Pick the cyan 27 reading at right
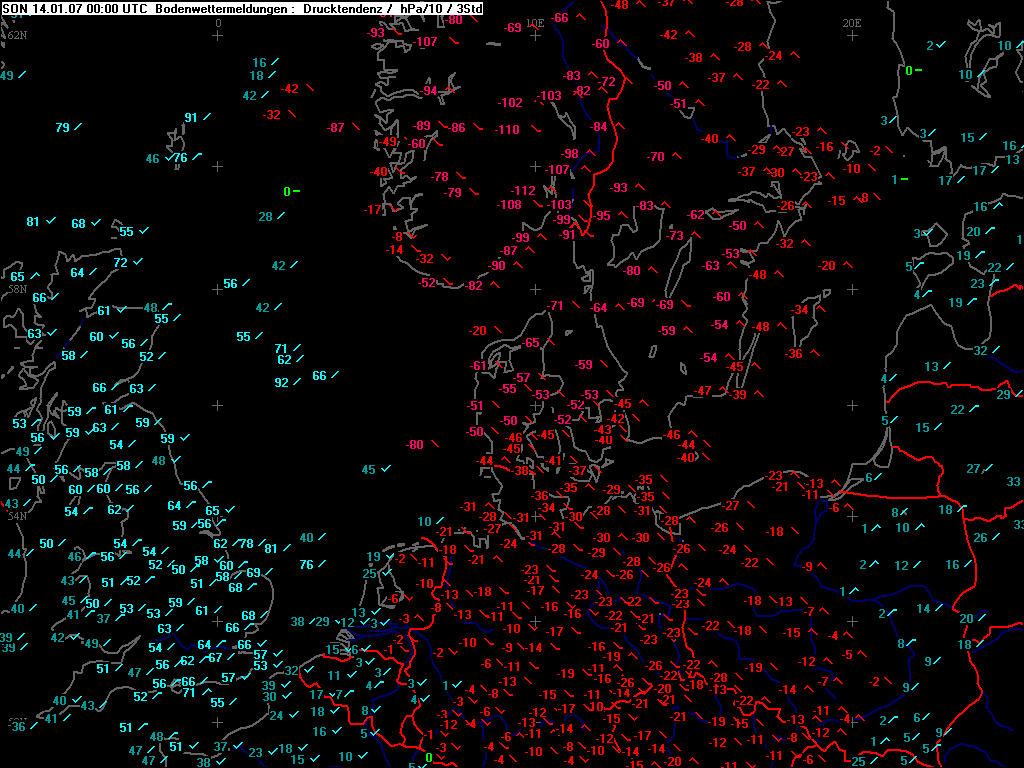This screenshot has width=1024, height=768. (973, 469)
